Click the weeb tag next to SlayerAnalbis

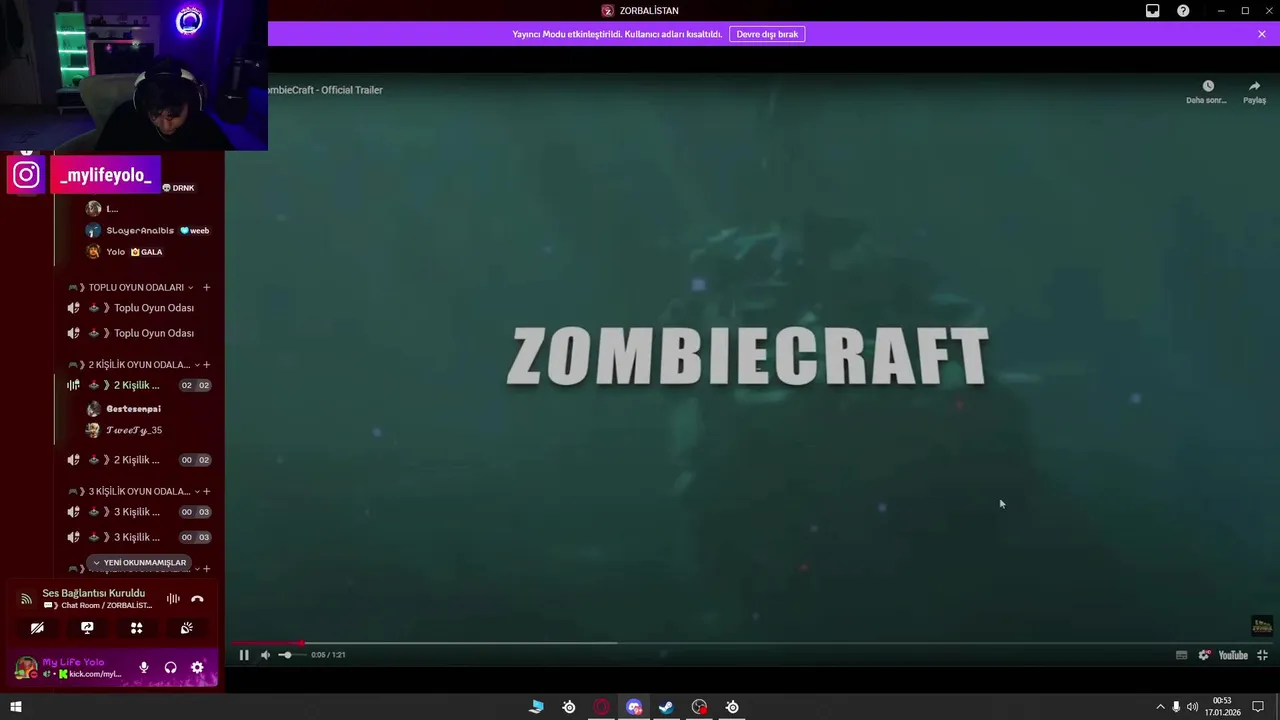click(x=195, y=231)
